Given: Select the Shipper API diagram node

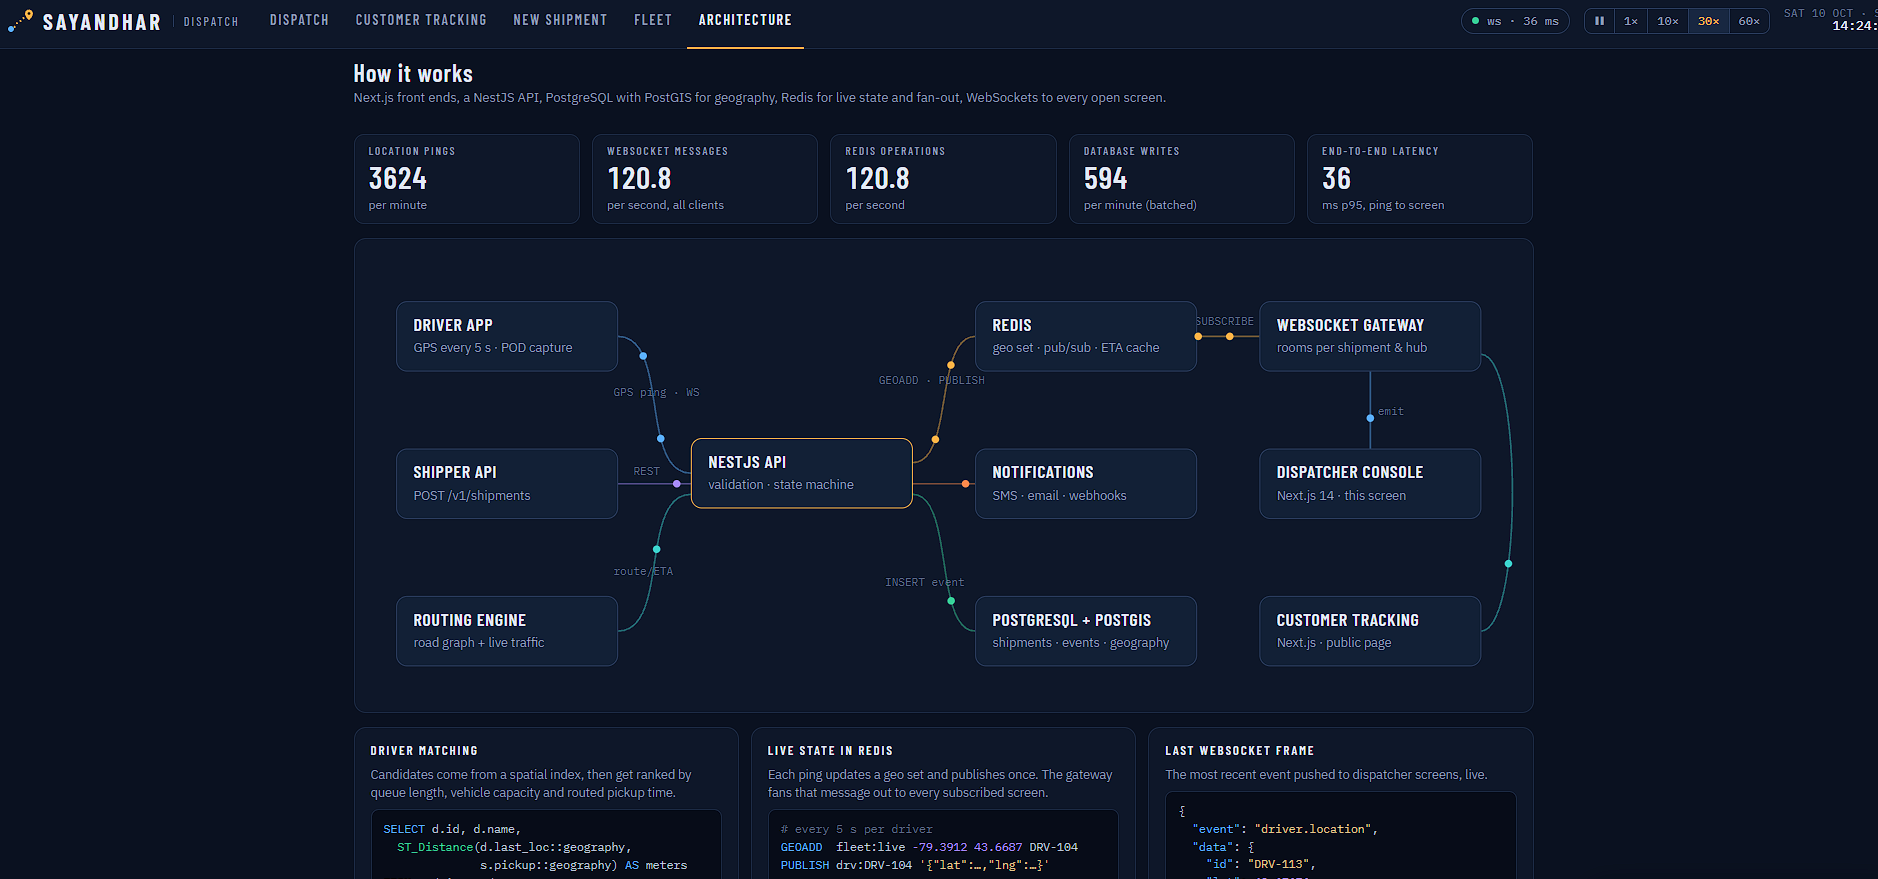Looking at the screenshot, I should pos(507,484).
